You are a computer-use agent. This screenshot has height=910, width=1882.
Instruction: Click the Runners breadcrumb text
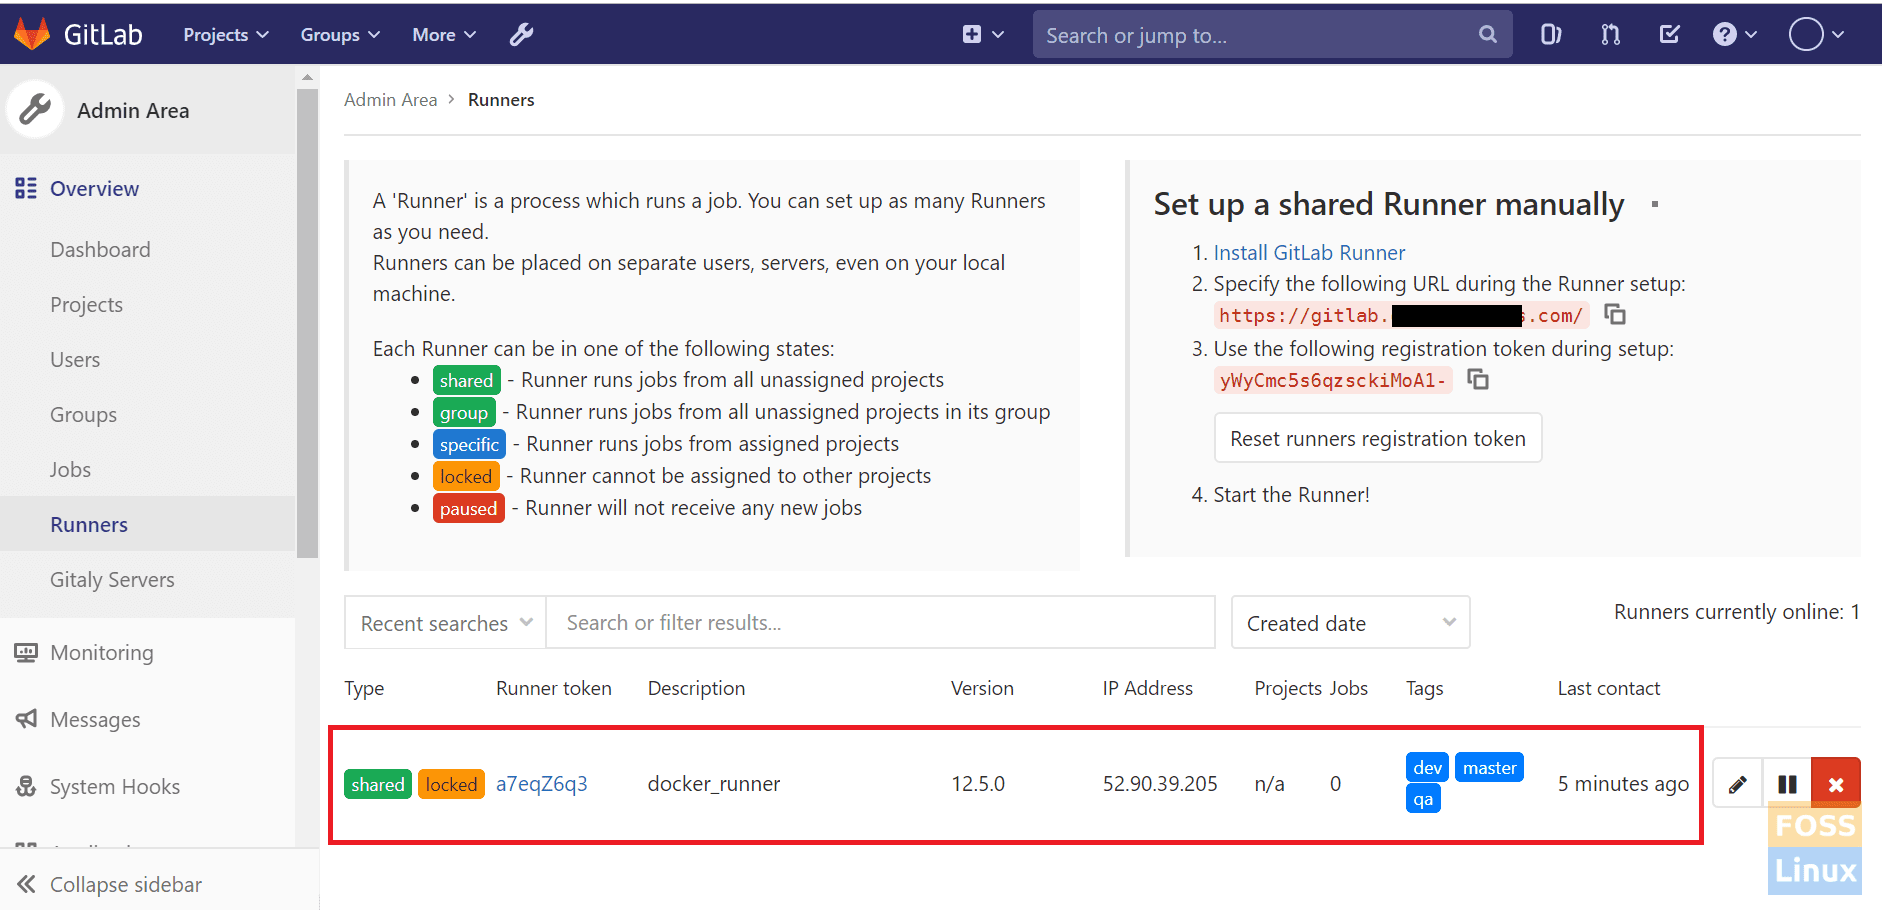click(501, 100)
